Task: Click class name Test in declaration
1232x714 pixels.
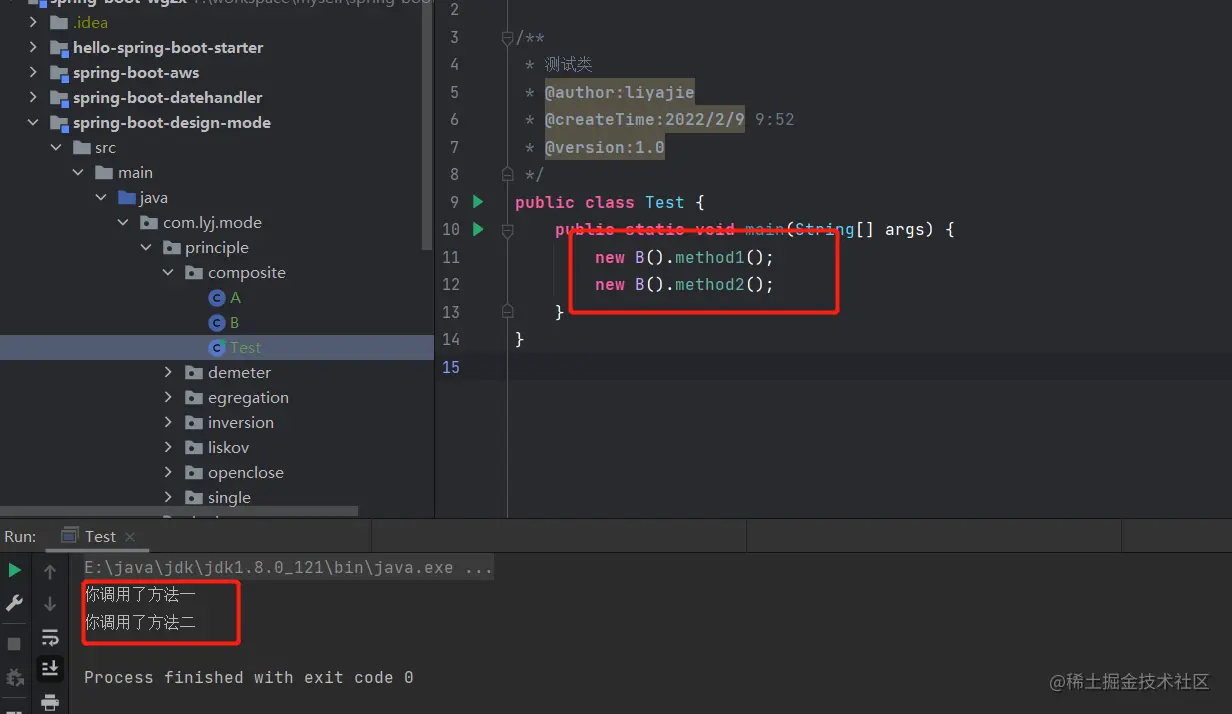Action: coord(665,202)
